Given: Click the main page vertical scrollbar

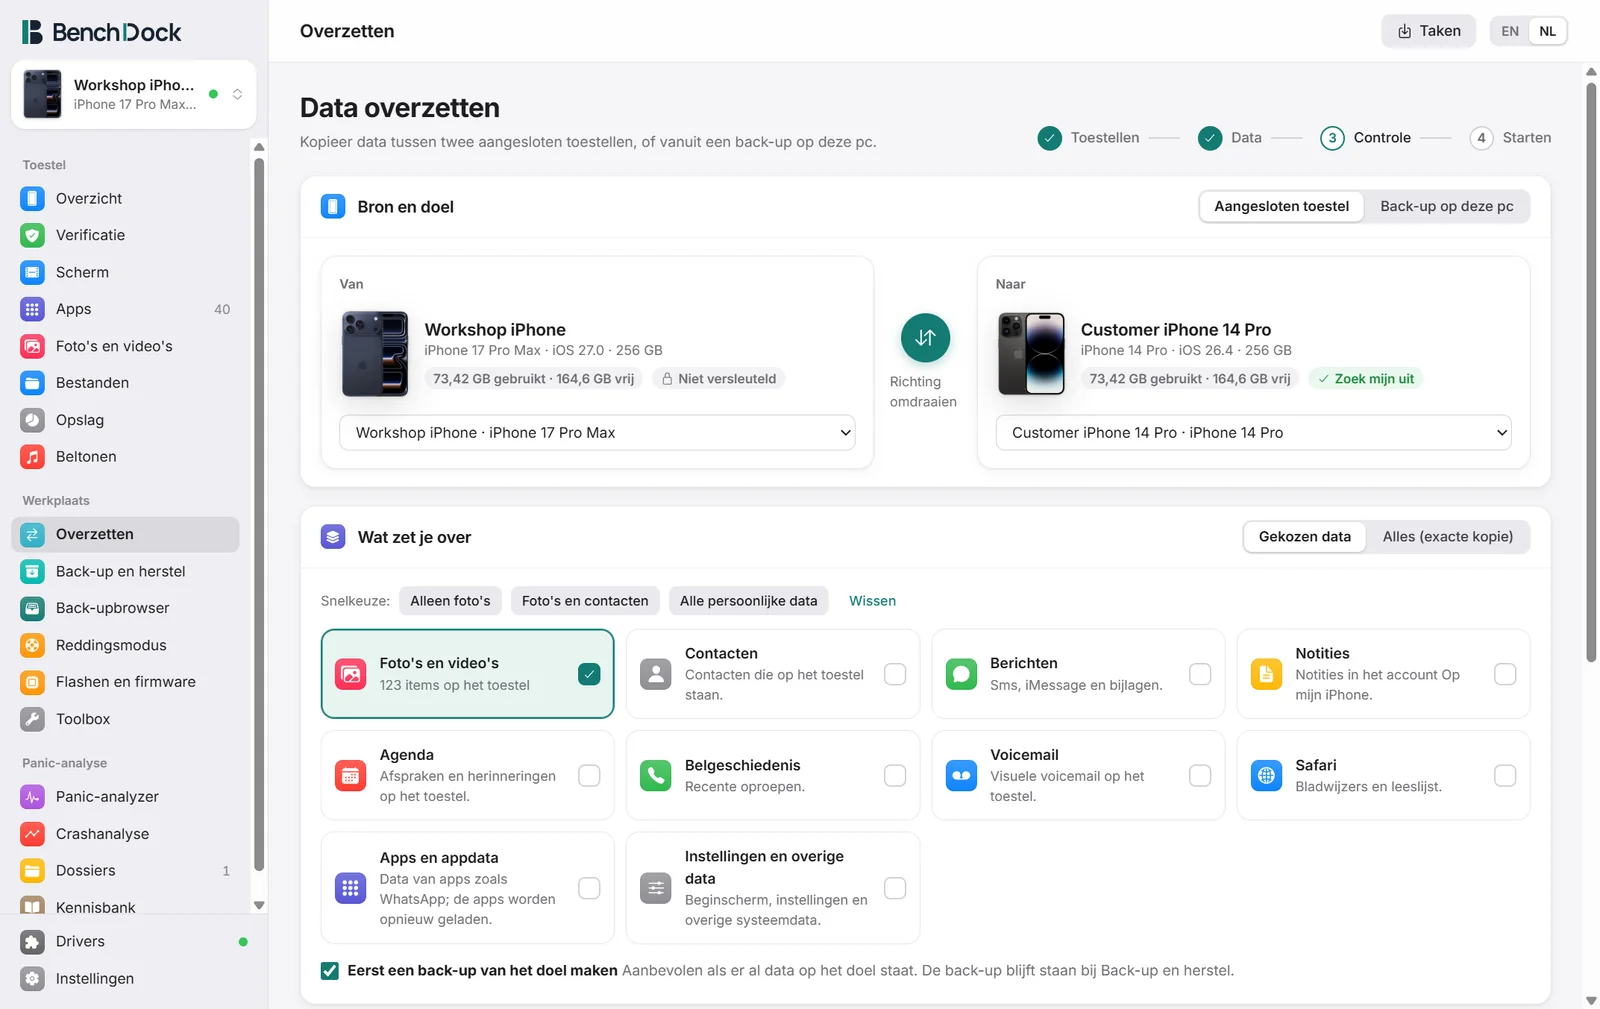Looking at the screenshot, I should tap(1591, 372).
